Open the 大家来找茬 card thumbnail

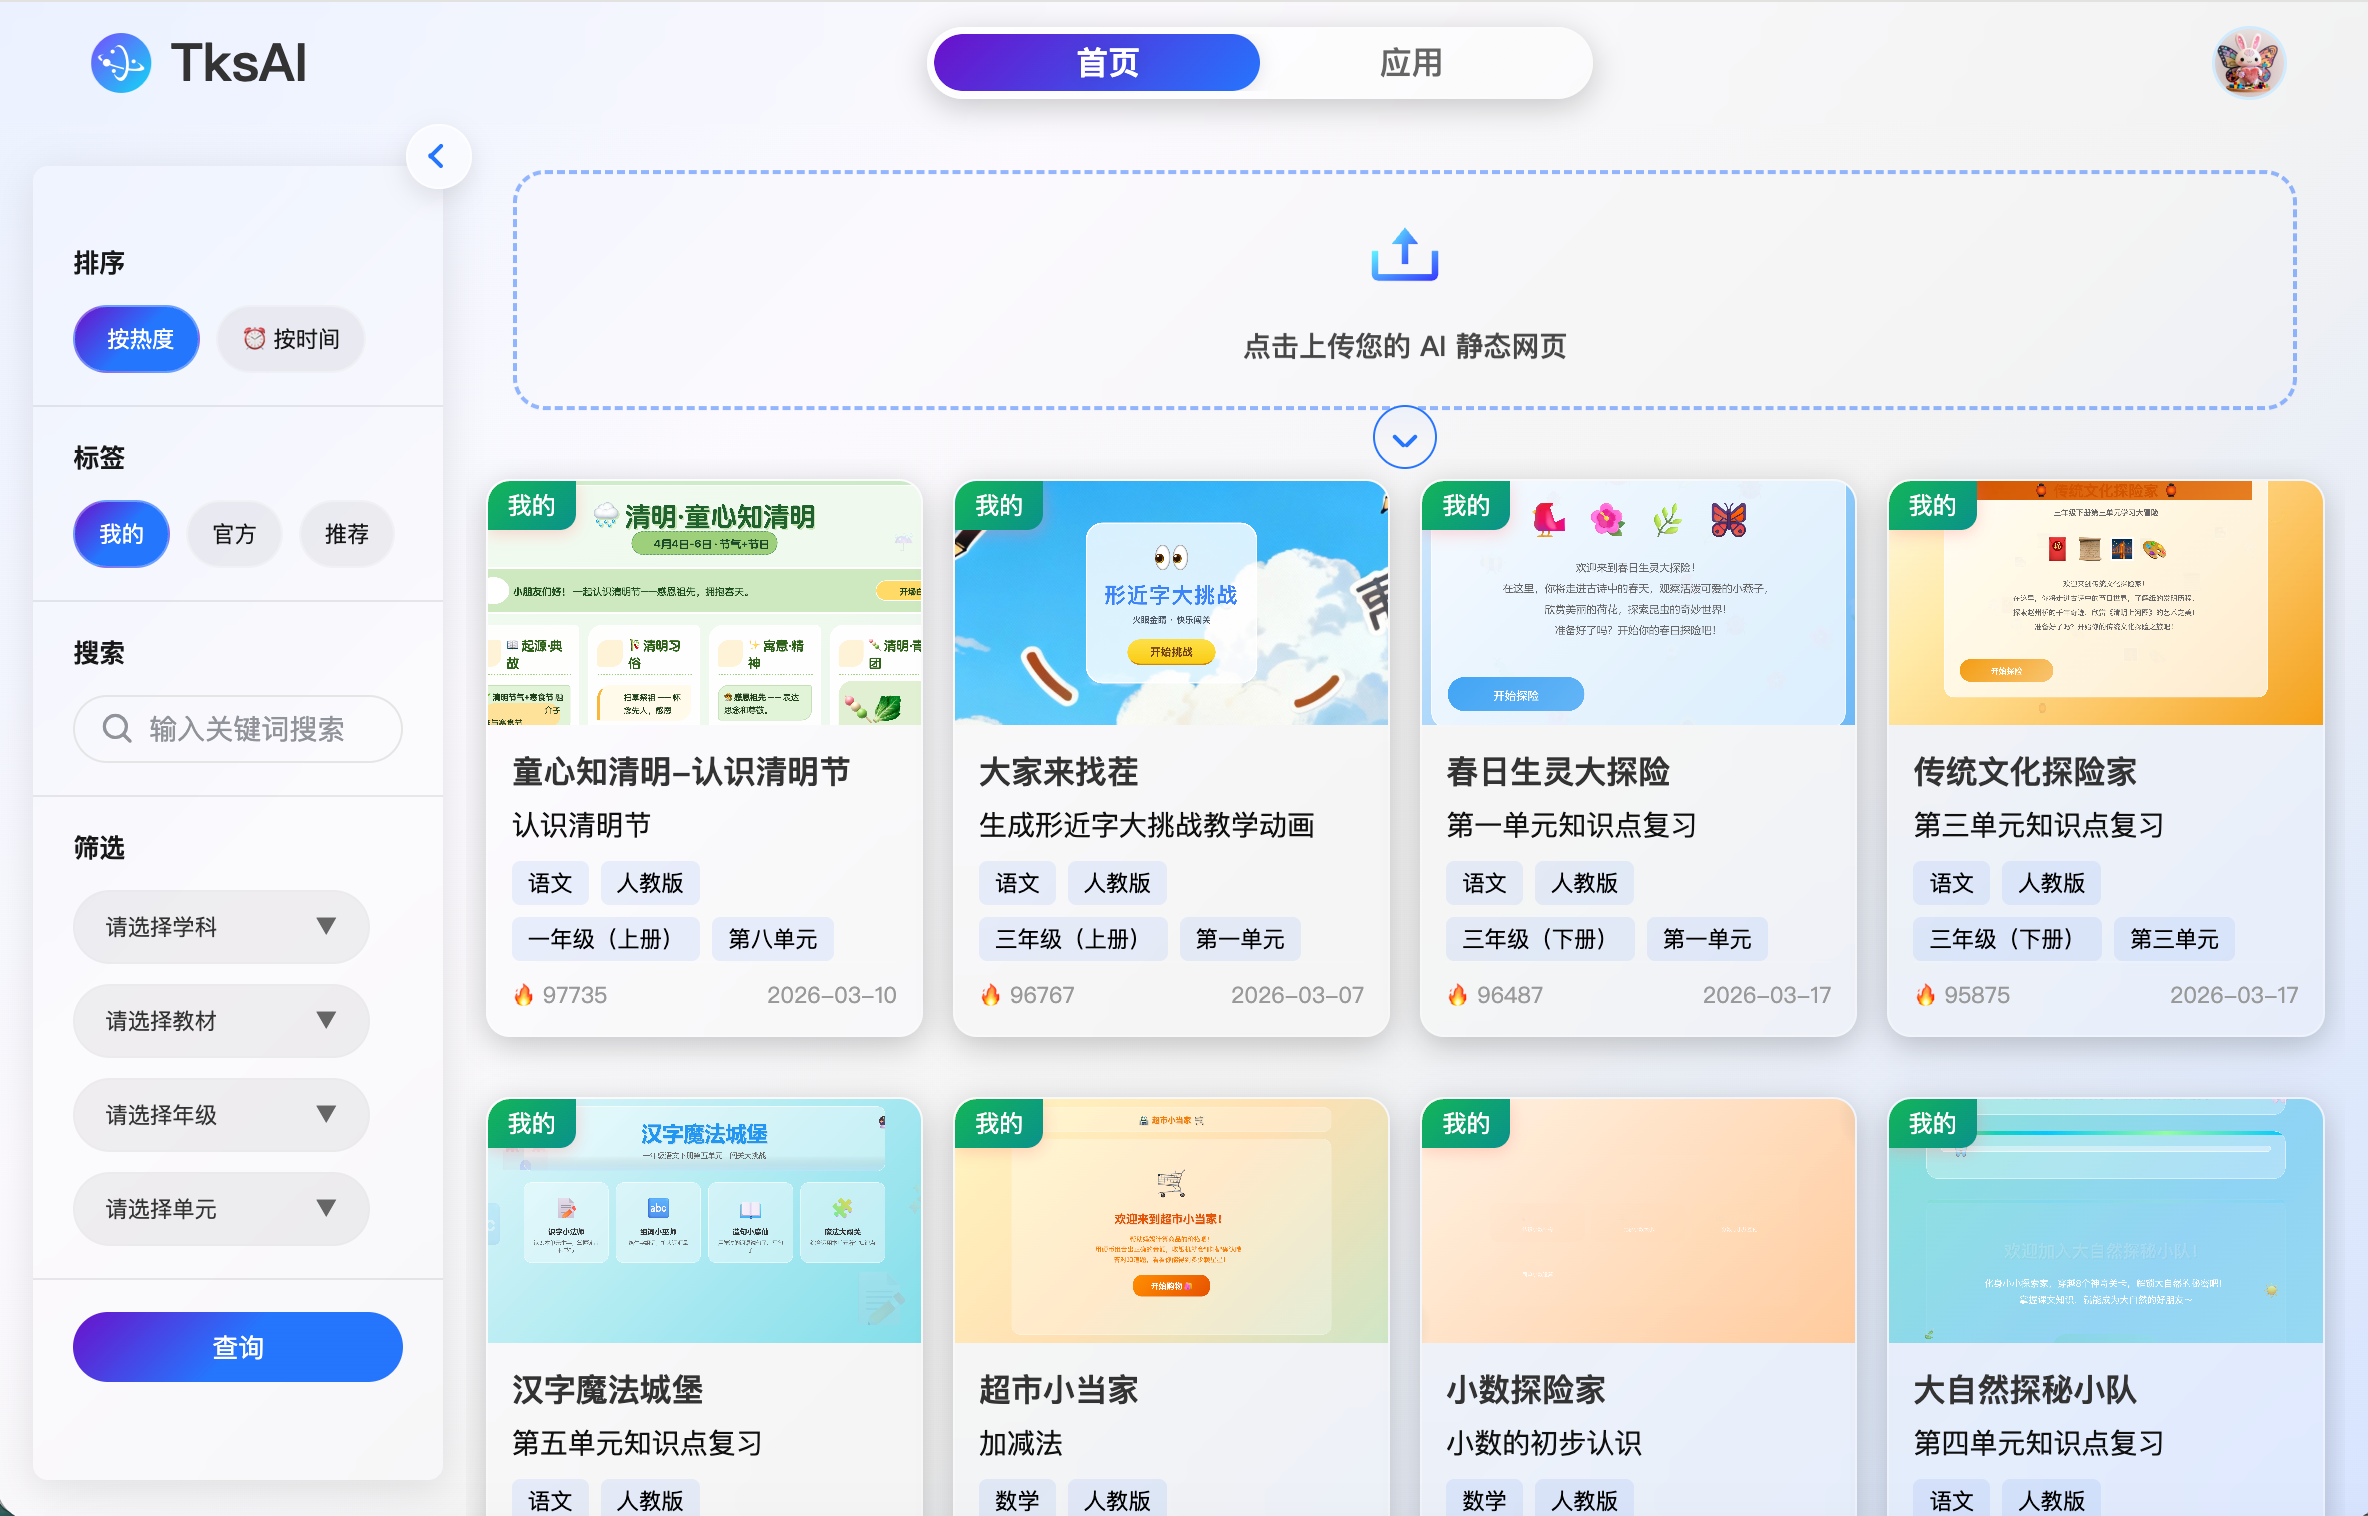click(1171, 604)
